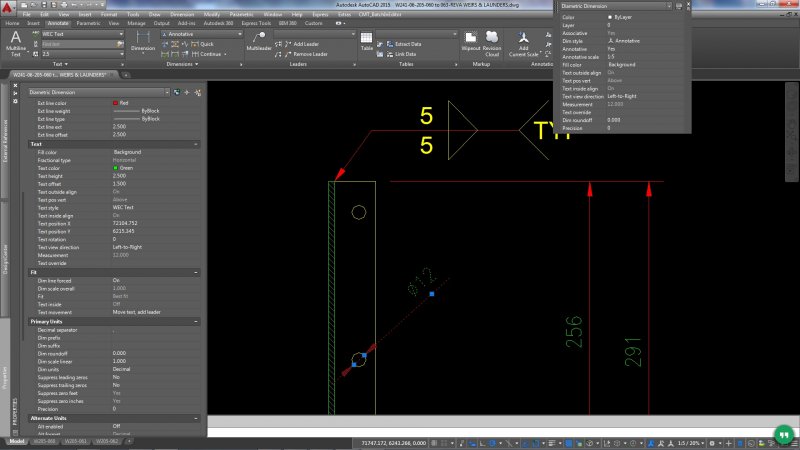Click Add Leader

point(302,44)
